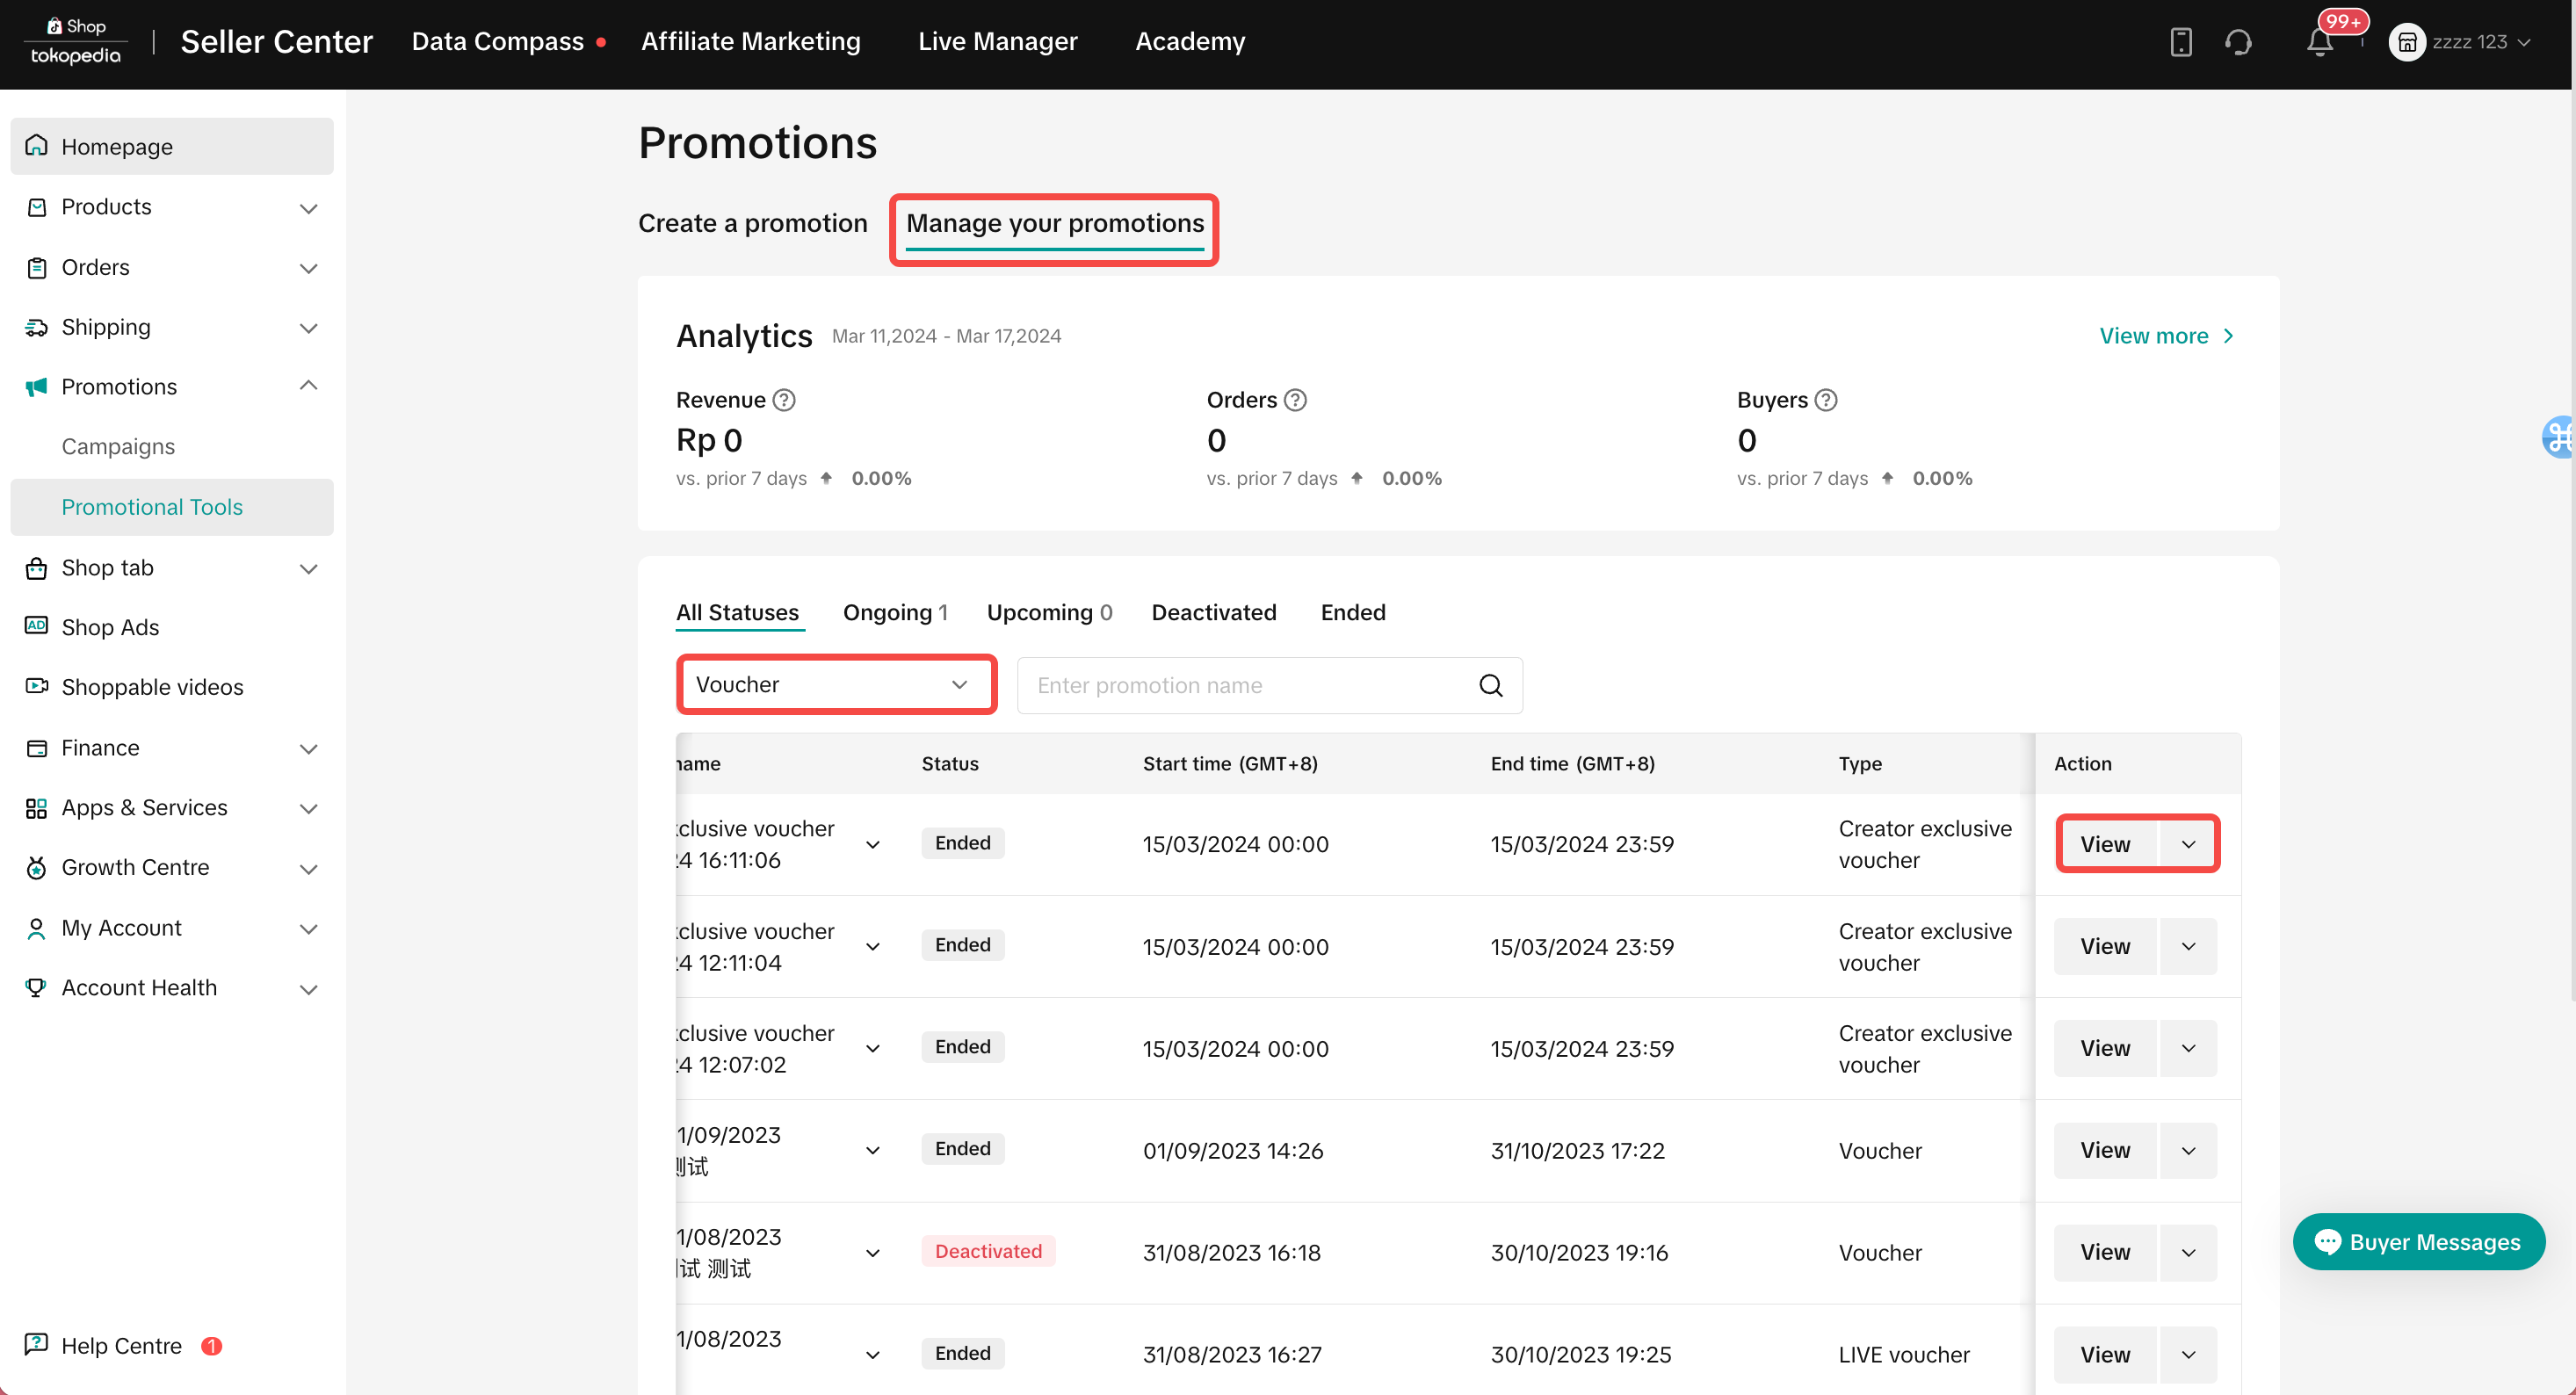Open the Buyer Messages button
This screenshot has width=2576, height=1395.
2418,1242
